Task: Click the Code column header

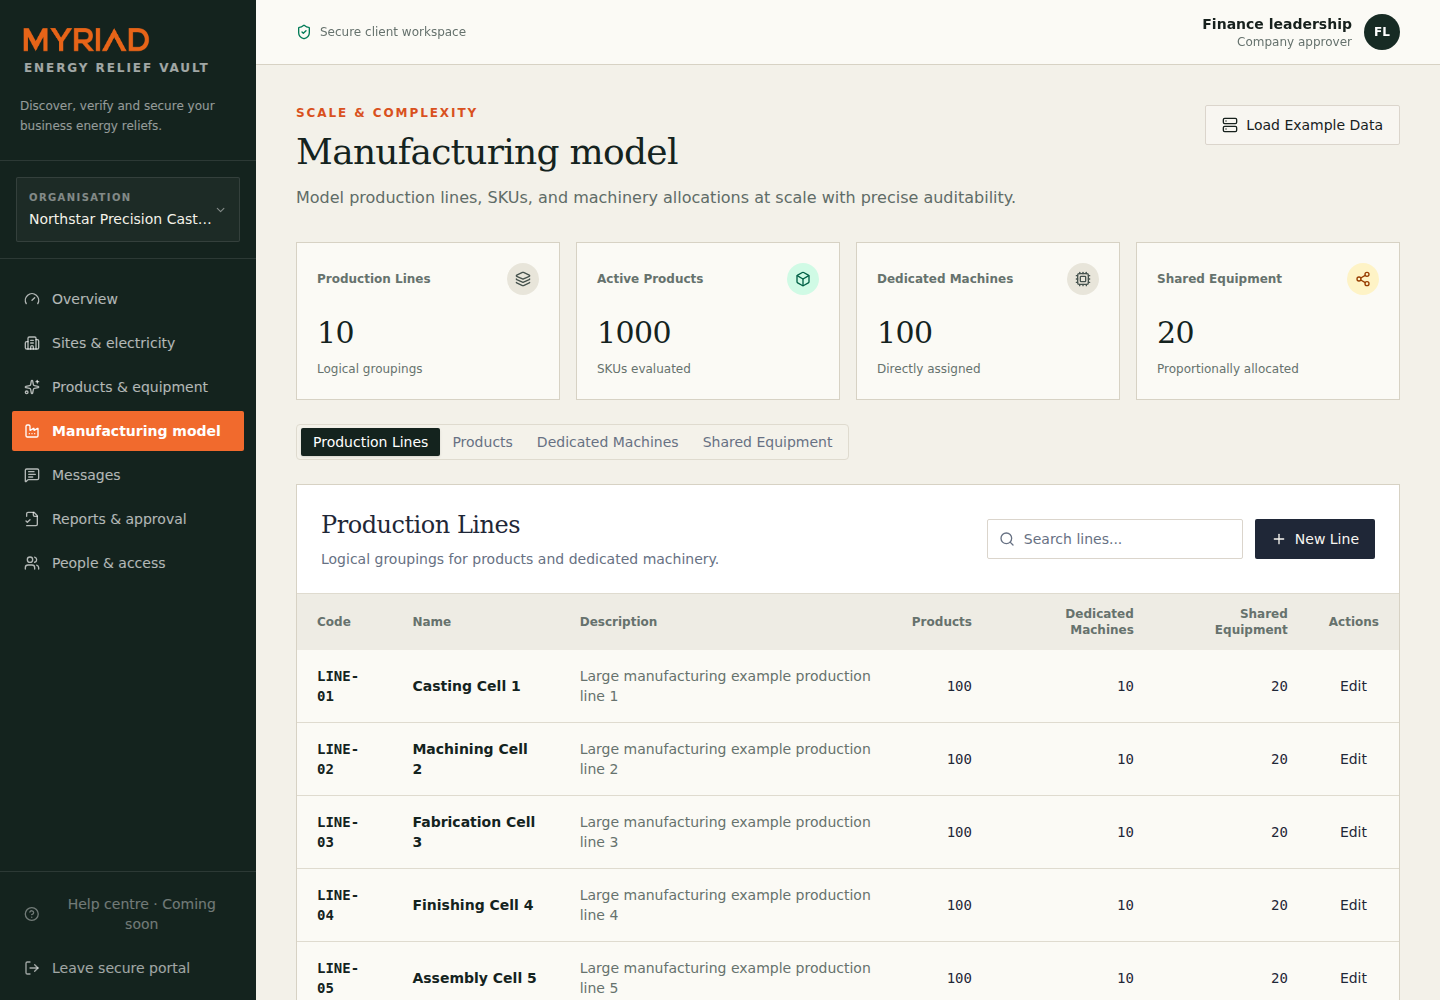Action: tap(334, 622)
